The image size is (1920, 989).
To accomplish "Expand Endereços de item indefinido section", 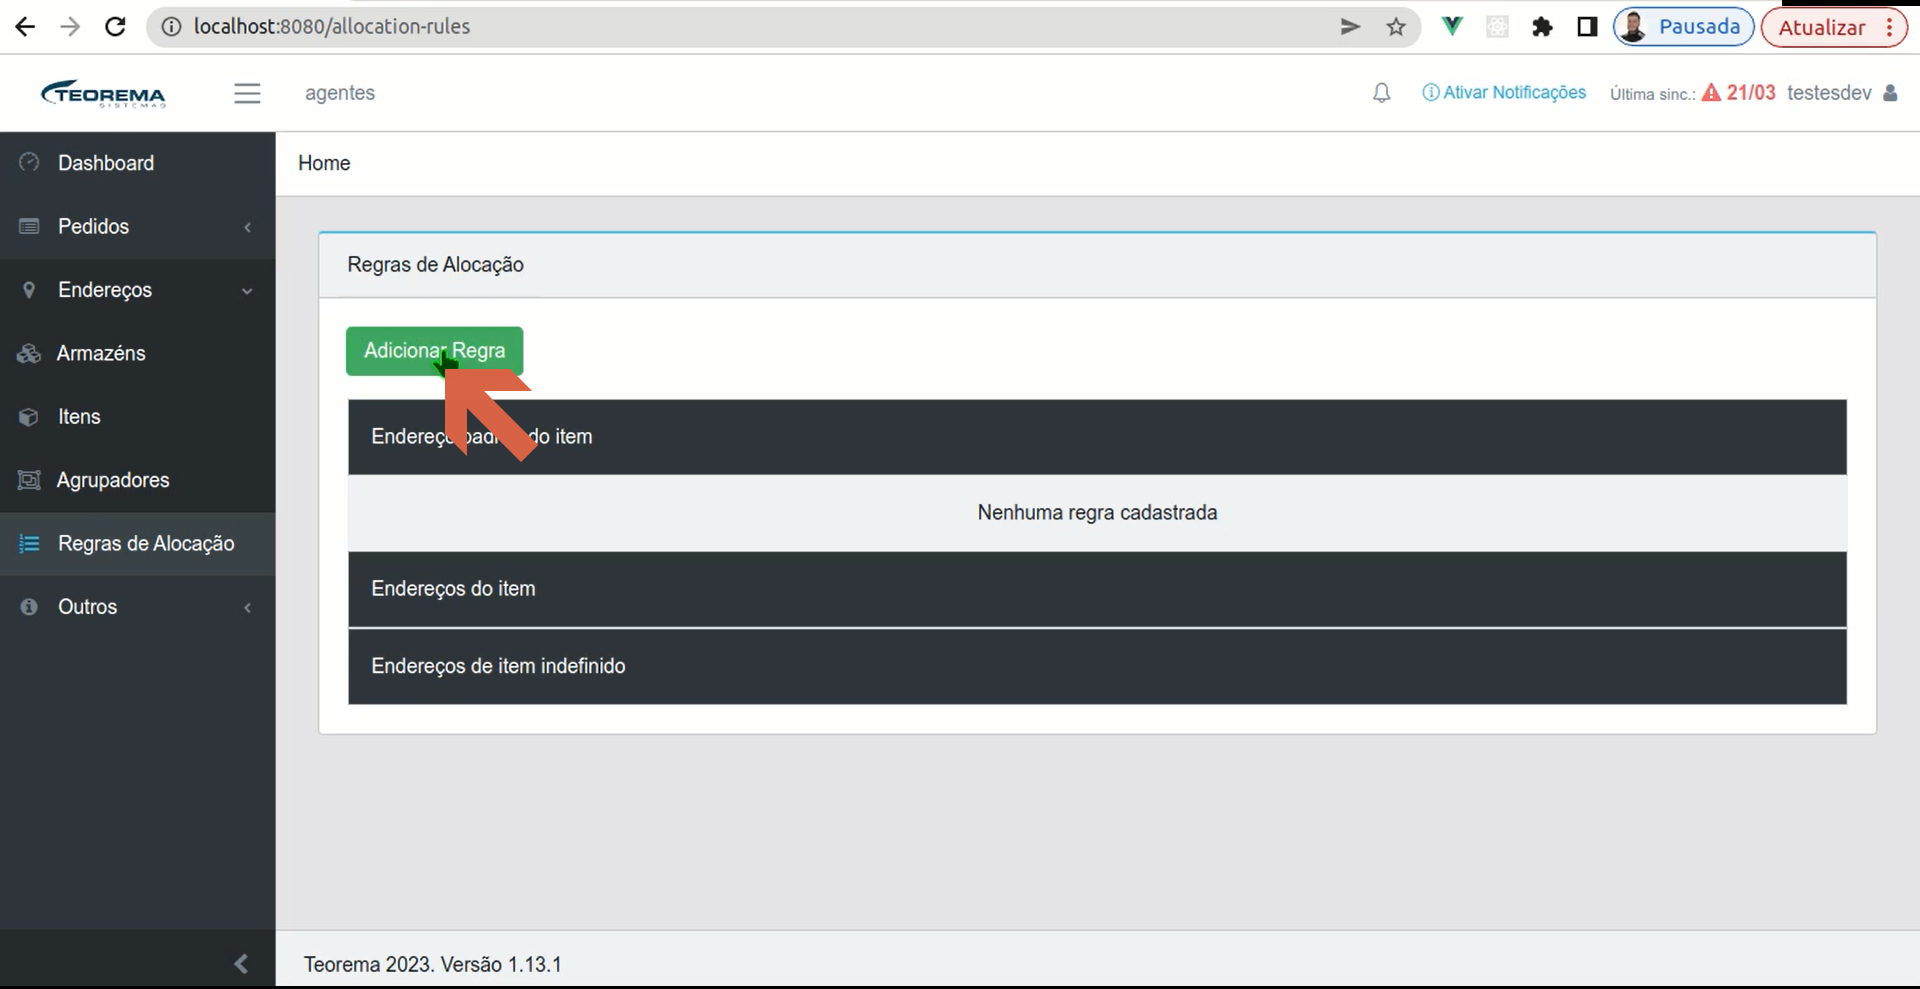I will [x=1097, y=666].
